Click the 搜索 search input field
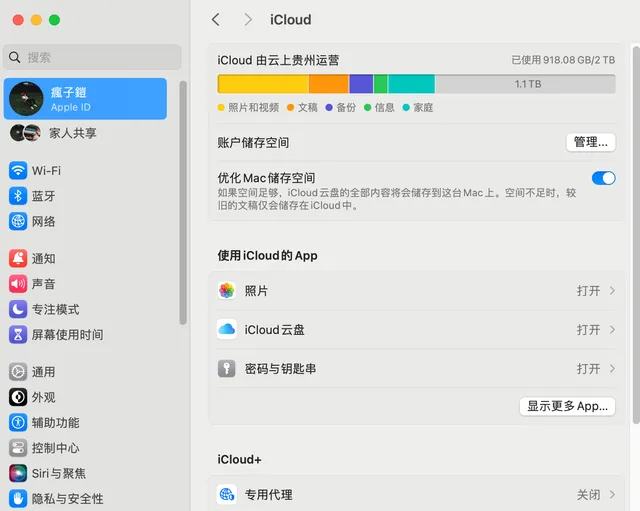Viewport: 640px width, 511px height. click(92, 57)
